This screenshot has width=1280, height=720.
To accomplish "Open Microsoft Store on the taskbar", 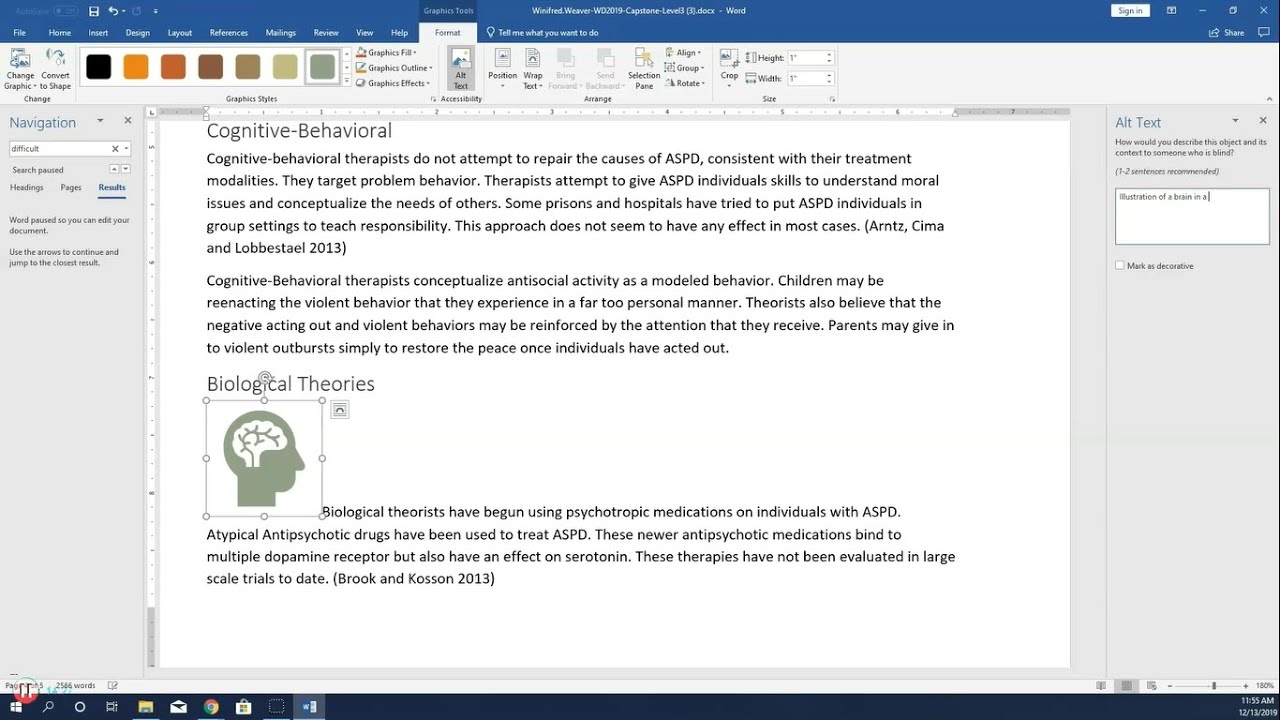I will (243, 707).
